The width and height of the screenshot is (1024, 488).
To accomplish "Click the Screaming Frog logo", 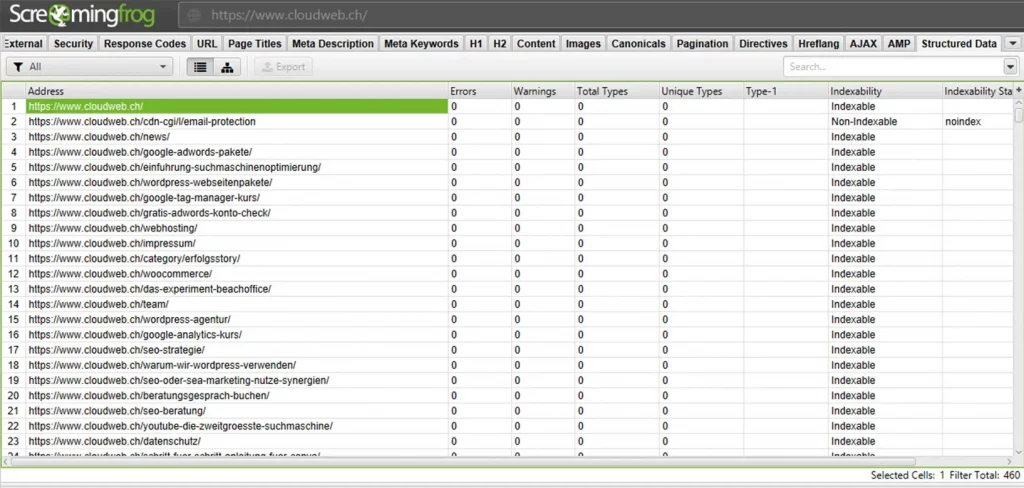I will point(82,14).
